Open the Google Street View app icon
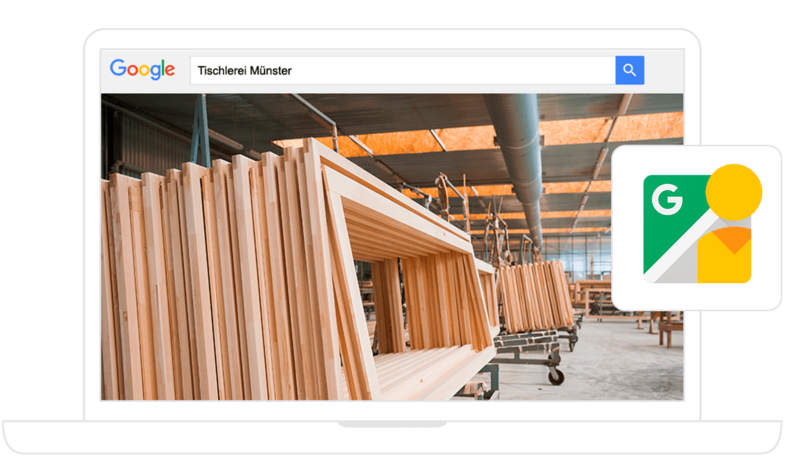Image resolution: width=785 pixels, height=456 pixels. point(698,228)
